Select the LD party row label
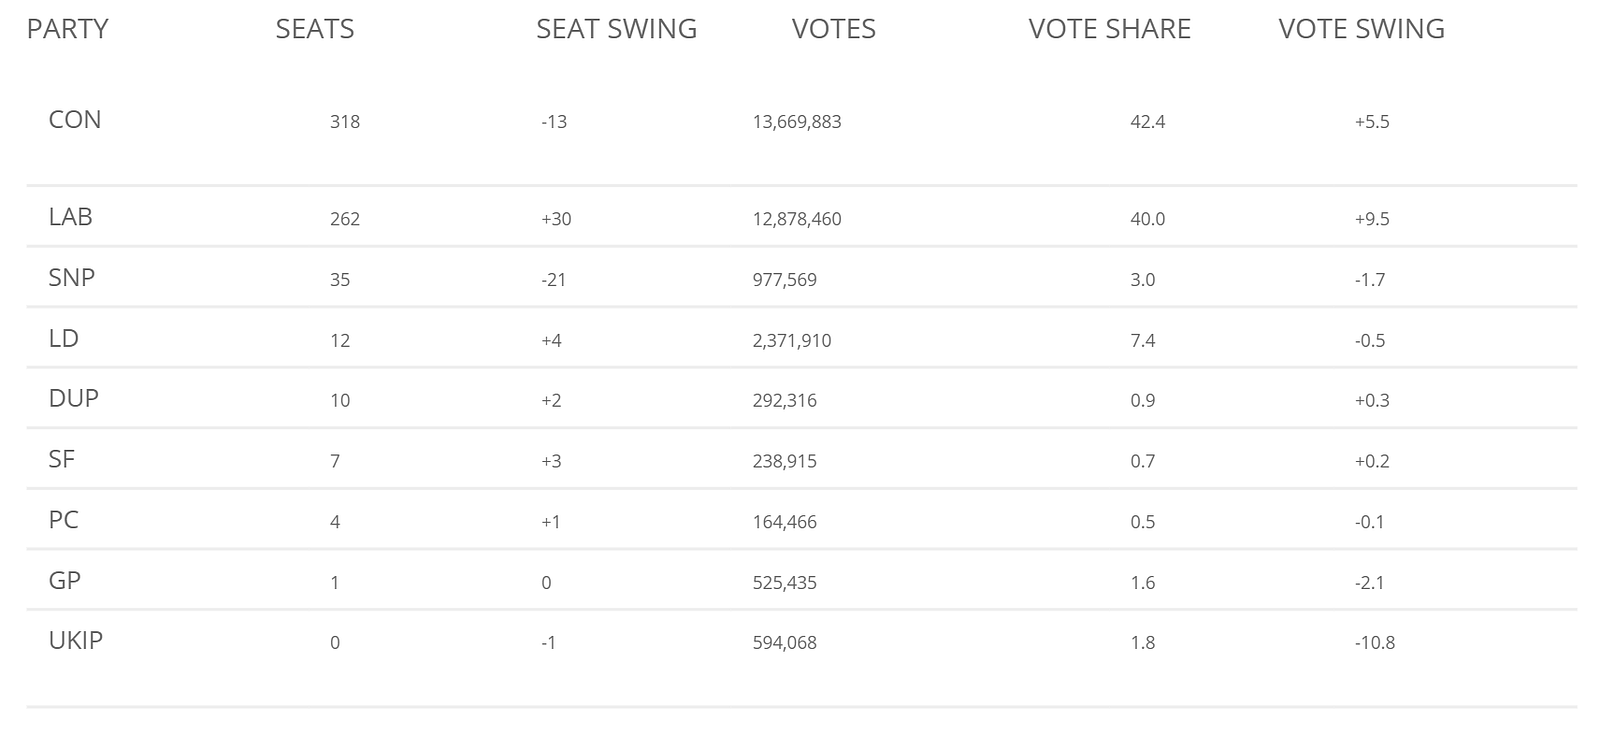The width and height of the screenshot is (1600, 734). (64, 339)
